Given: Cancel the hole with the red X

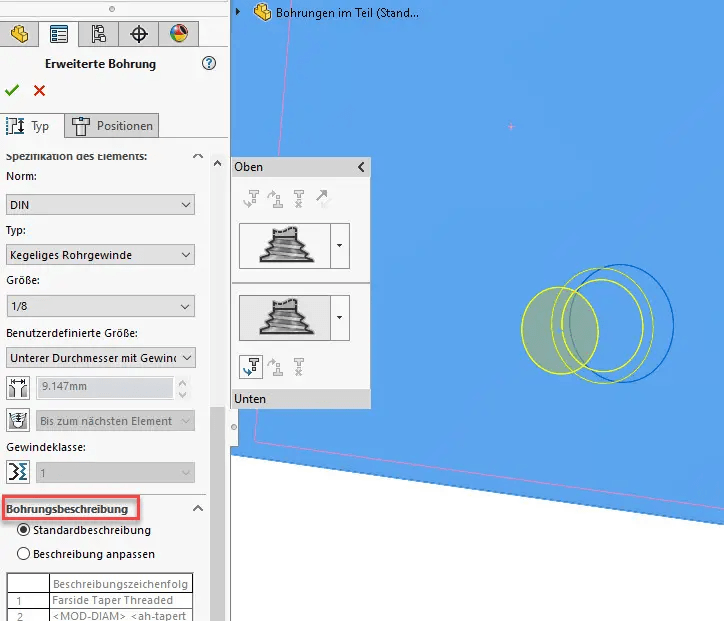Looking at the screenshot, I should [39, 90].
